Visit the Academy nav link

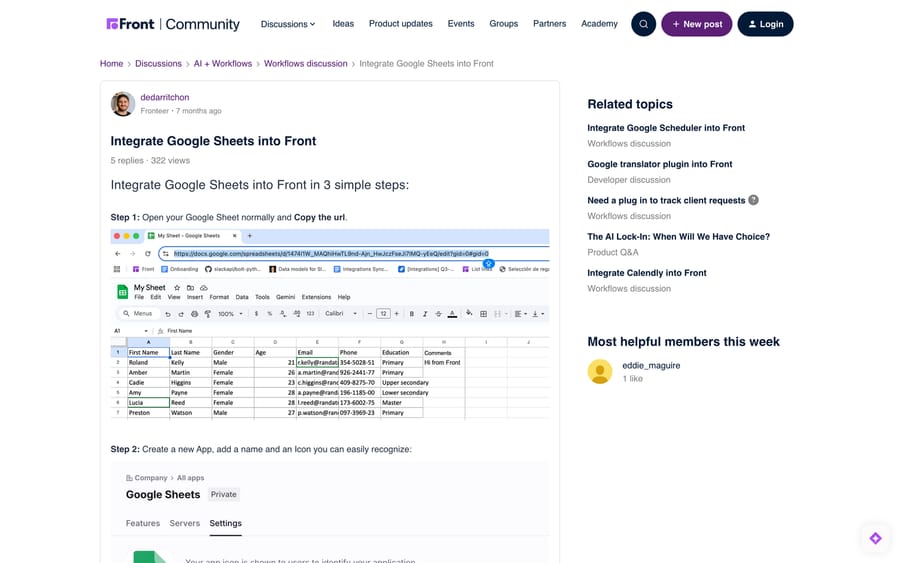click(x=599, y=24)
